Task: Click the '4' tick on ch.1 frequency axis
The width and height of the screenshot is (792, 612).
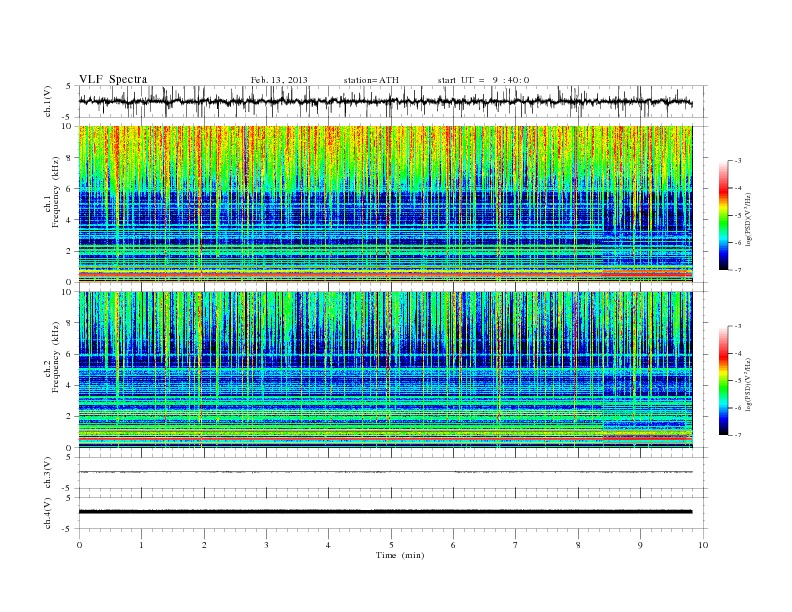Action: click(70, 220)
